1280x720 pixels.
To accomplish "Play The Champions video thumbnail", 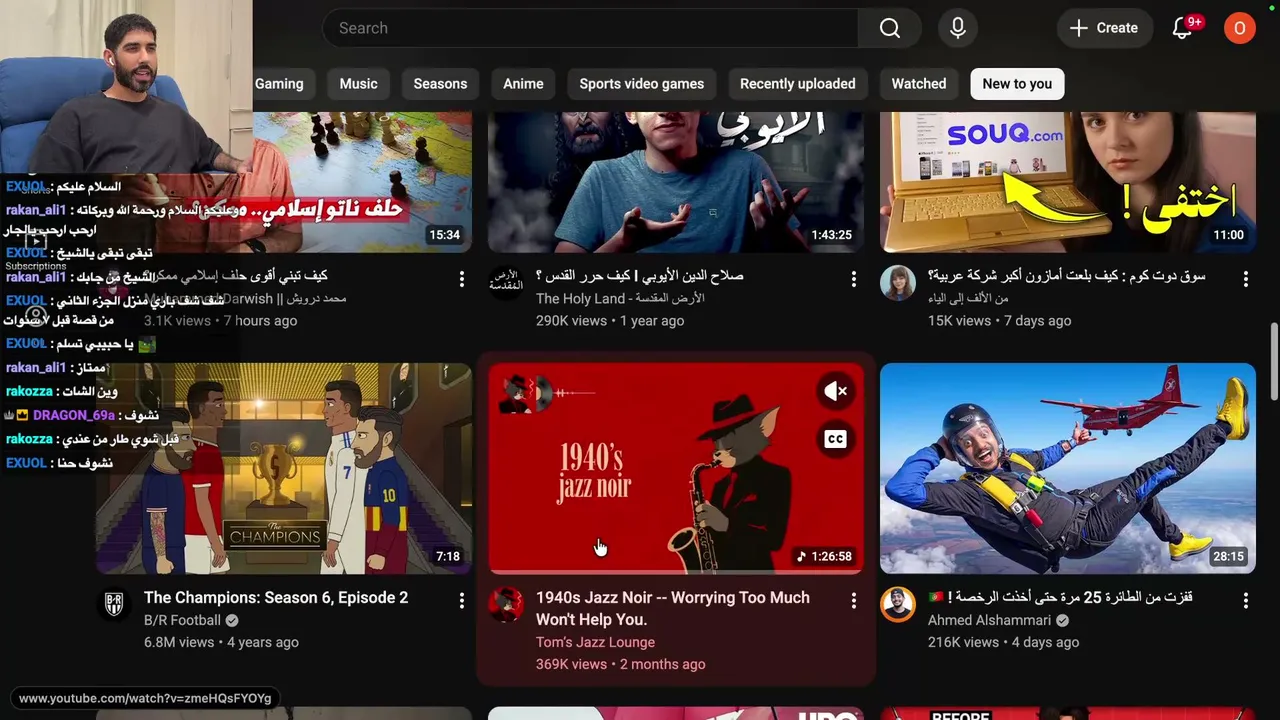I will coord(284,468).
